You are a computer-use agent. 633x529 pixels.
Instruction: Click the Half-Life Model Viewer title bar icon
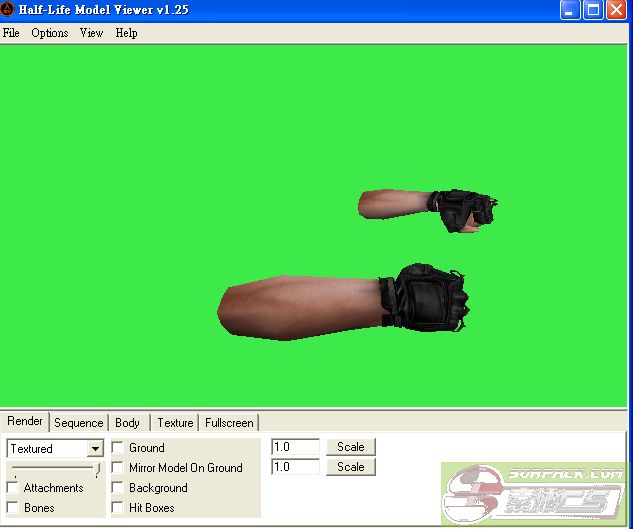coord(7,9)
